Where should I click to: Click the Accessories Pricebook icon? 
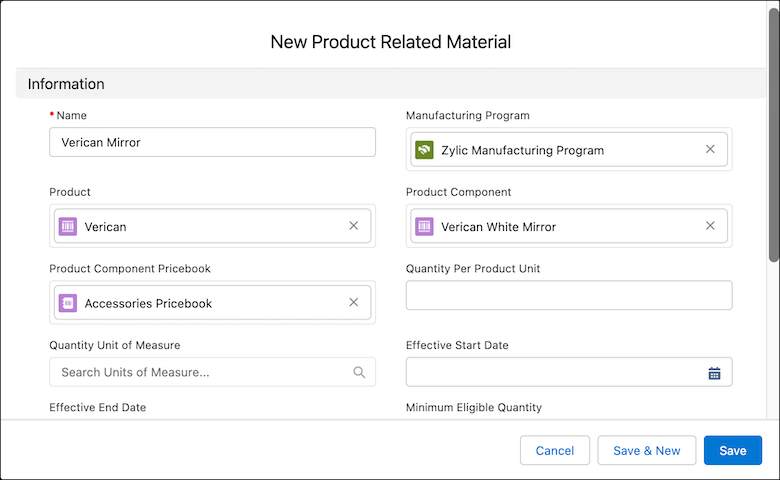click(68, 303)
